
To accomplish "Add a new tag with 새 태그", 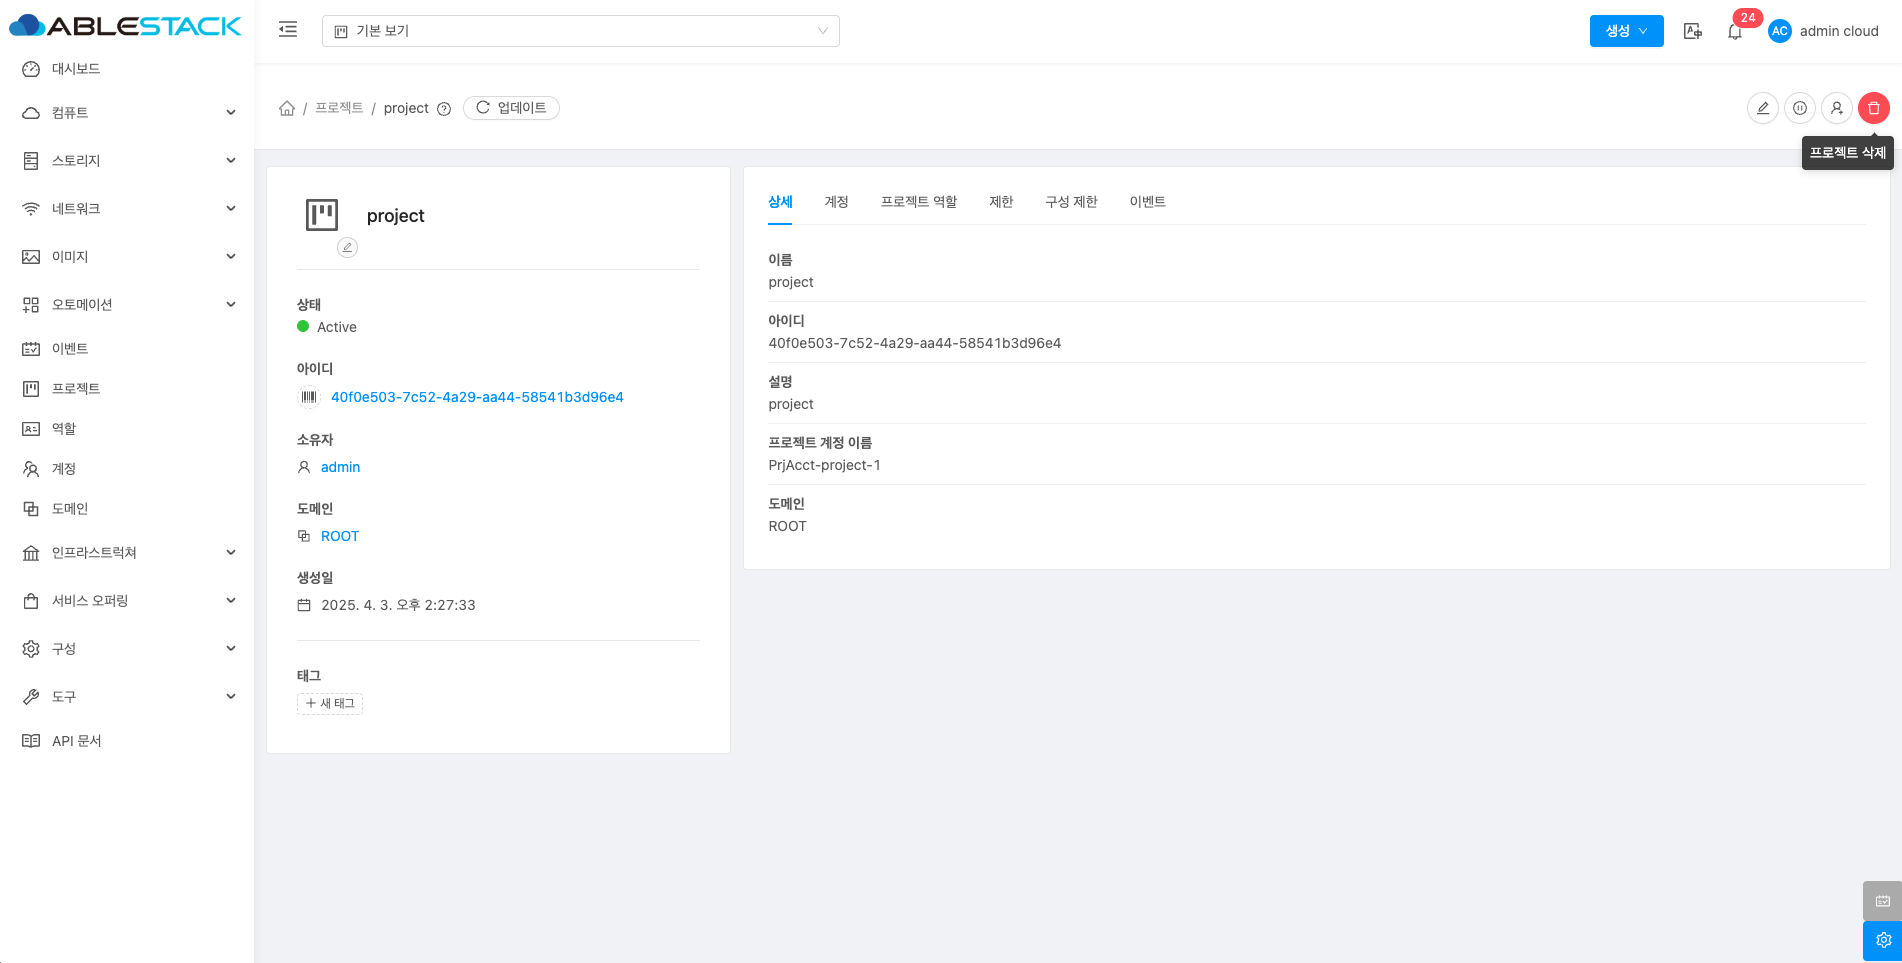I will tap(330, 704).
